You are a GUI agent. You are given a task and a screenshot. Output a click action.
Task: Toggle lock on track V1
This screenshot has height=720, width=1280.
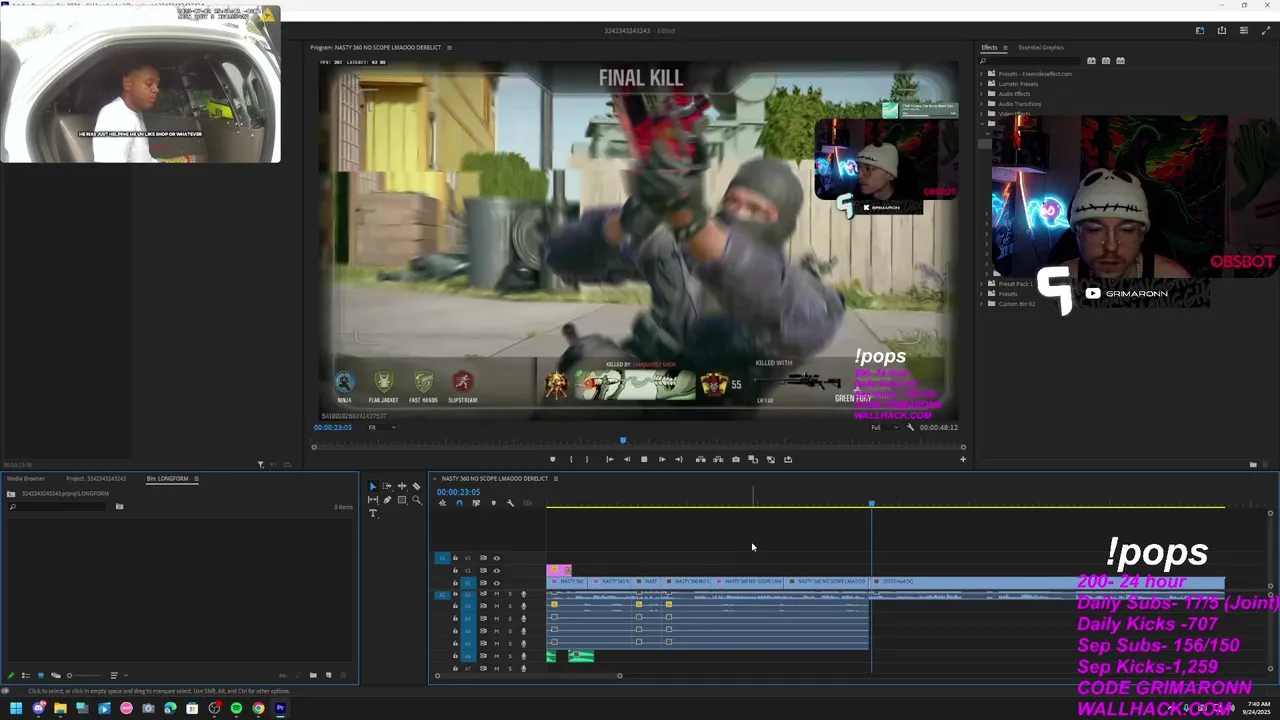(455, 583)
